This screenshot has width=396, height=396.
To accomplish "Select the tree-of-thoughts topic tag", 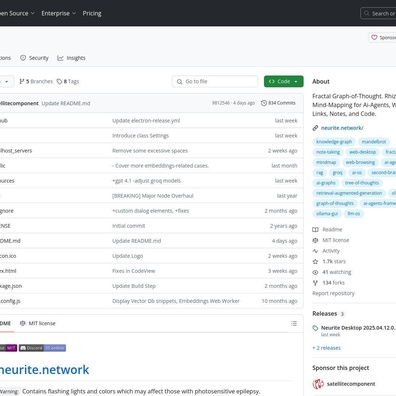I will point(362,183).
